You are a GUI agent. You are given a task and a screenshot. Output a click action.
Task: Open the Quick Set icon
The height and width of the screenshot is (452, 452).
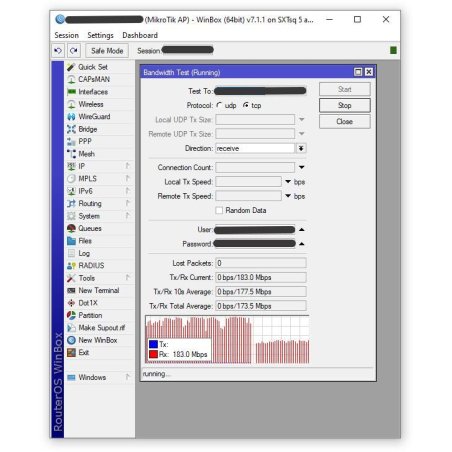tap(71, 67)
